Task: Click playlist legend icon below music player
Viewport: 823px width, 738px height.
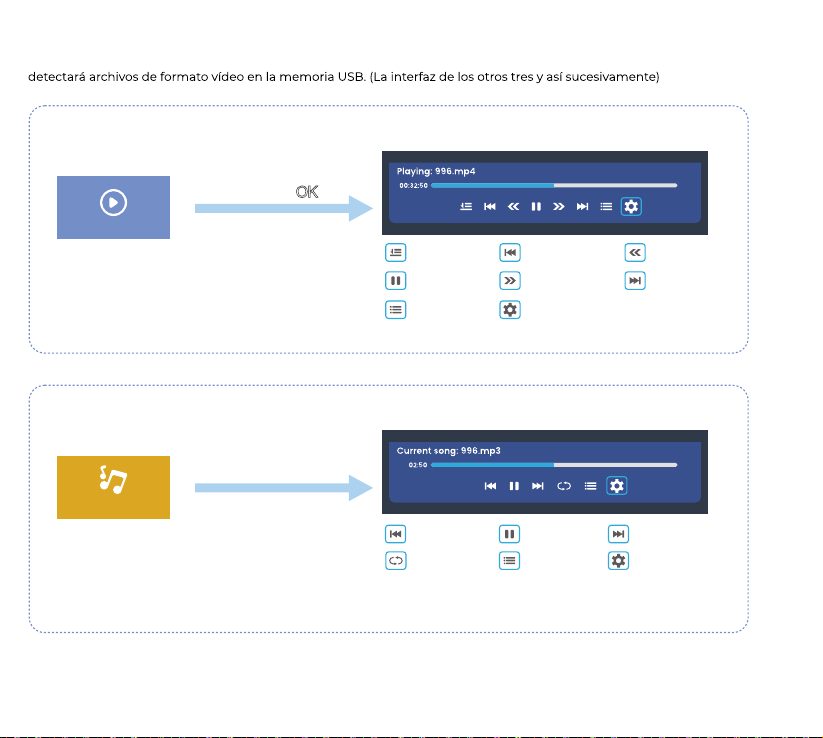Action: (509, 561)
